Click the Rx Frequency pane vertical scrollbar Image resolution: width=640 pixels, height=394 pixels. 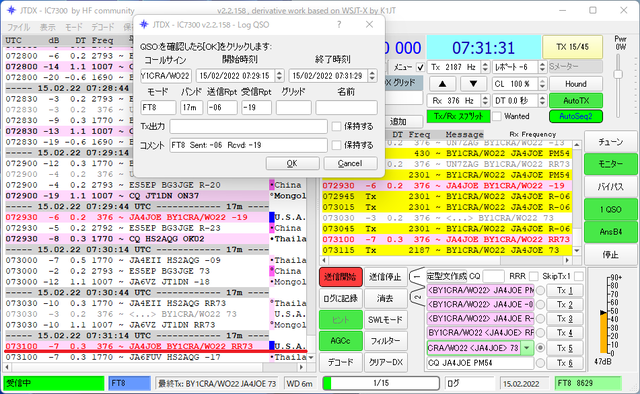pyautogui.click(x=576, y=198)
